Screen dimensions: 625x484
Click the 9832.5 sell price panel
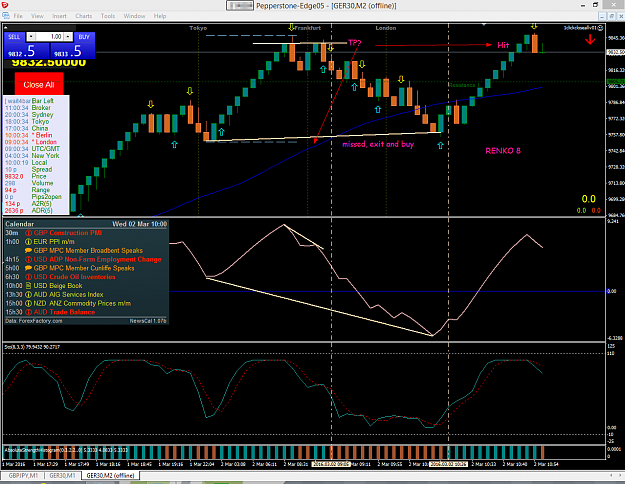point(26,51)
